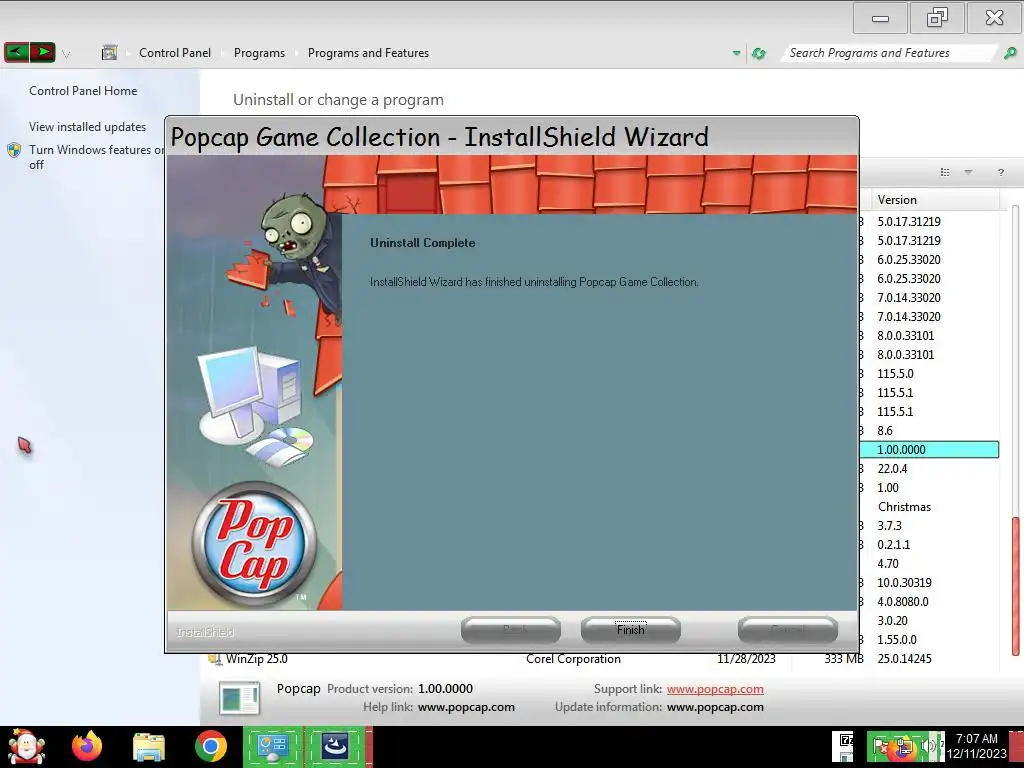
Task: Select the row with version 4.0.8080.0
Action: point(929,601)
